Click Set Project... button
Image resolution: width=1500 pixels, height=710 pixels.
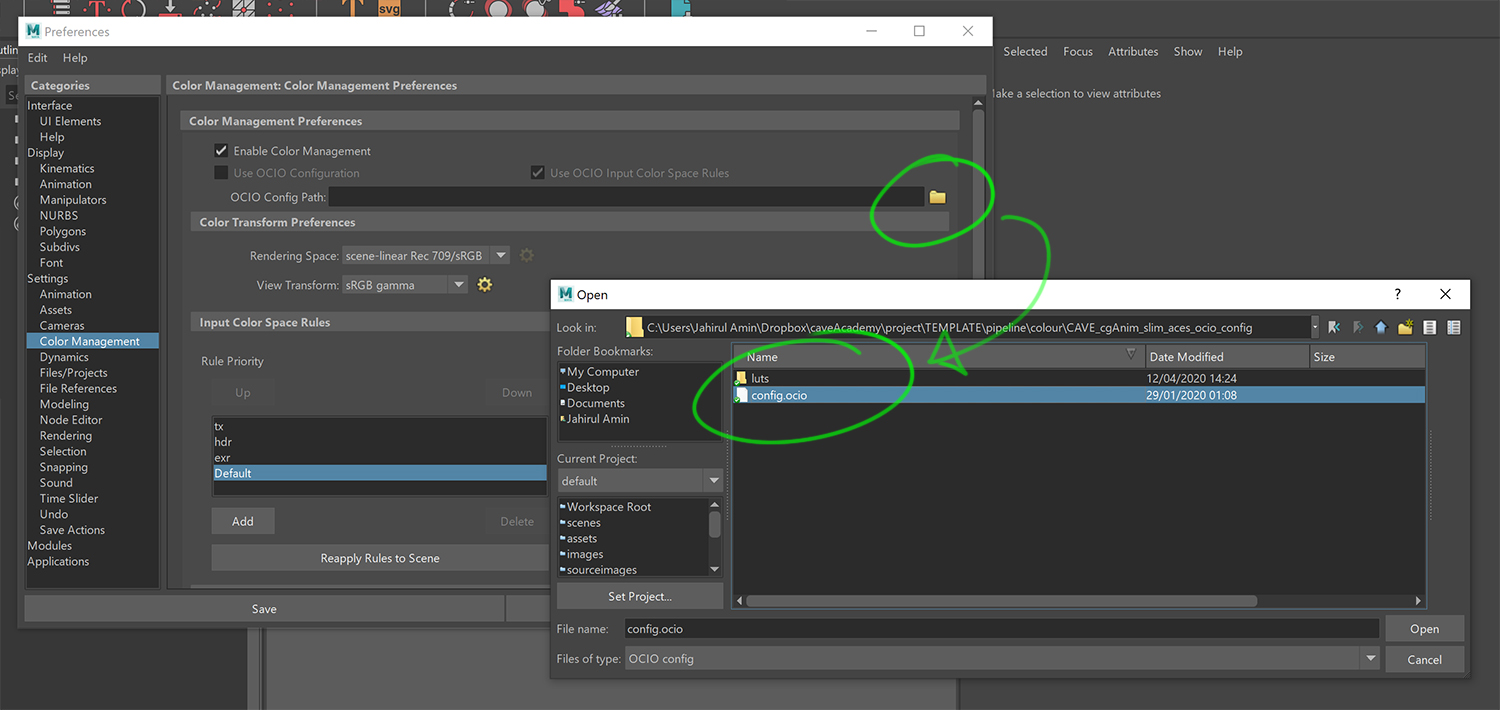pyautogui.click(x=640, y=596)
